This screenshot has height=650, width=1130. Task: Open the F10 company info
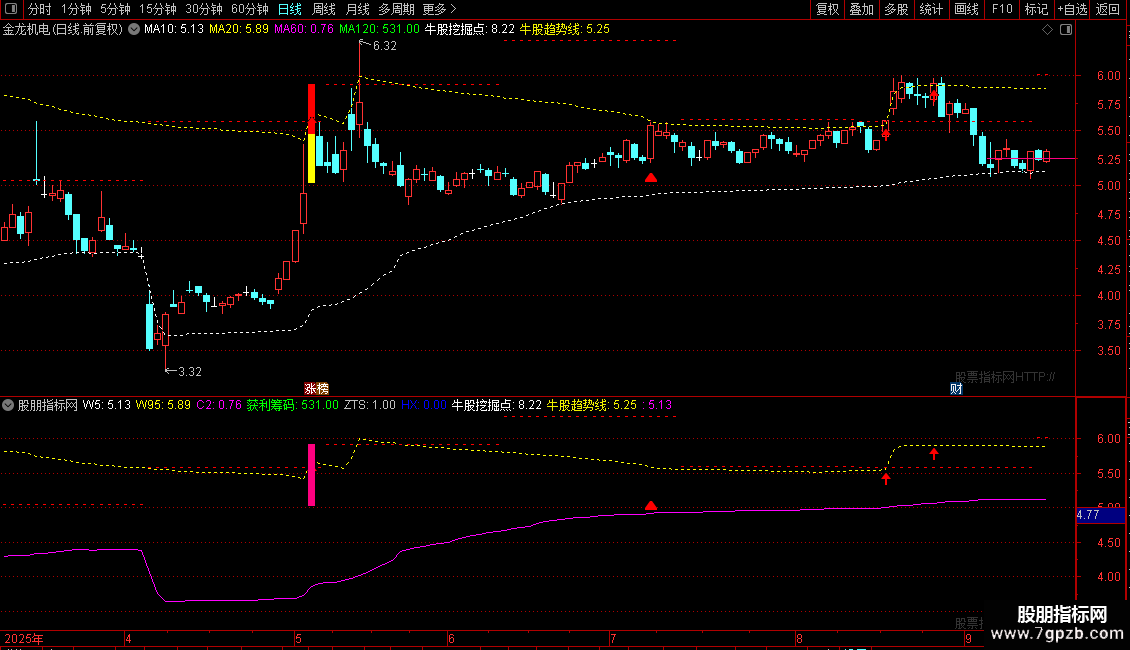[x=1002, y=9]
